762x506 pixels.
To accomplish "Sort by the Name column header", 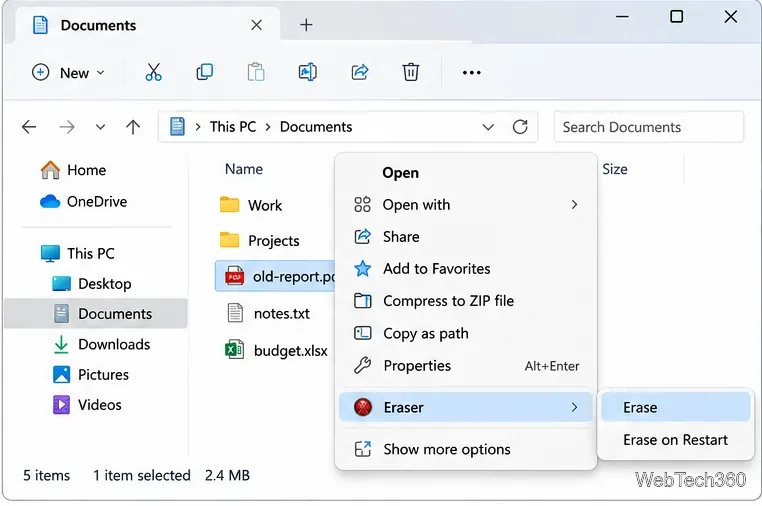I will [x=243, y=169].
